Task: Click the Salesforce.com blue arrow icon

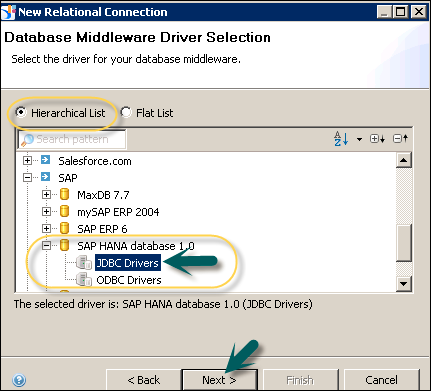Action: coord(46,160)
